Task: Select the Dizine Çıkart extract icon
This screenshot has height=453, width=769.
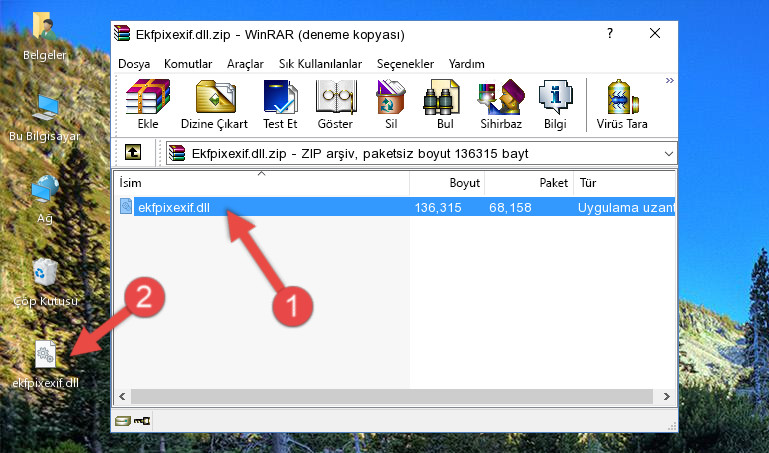Action: [x=214, y=104]
